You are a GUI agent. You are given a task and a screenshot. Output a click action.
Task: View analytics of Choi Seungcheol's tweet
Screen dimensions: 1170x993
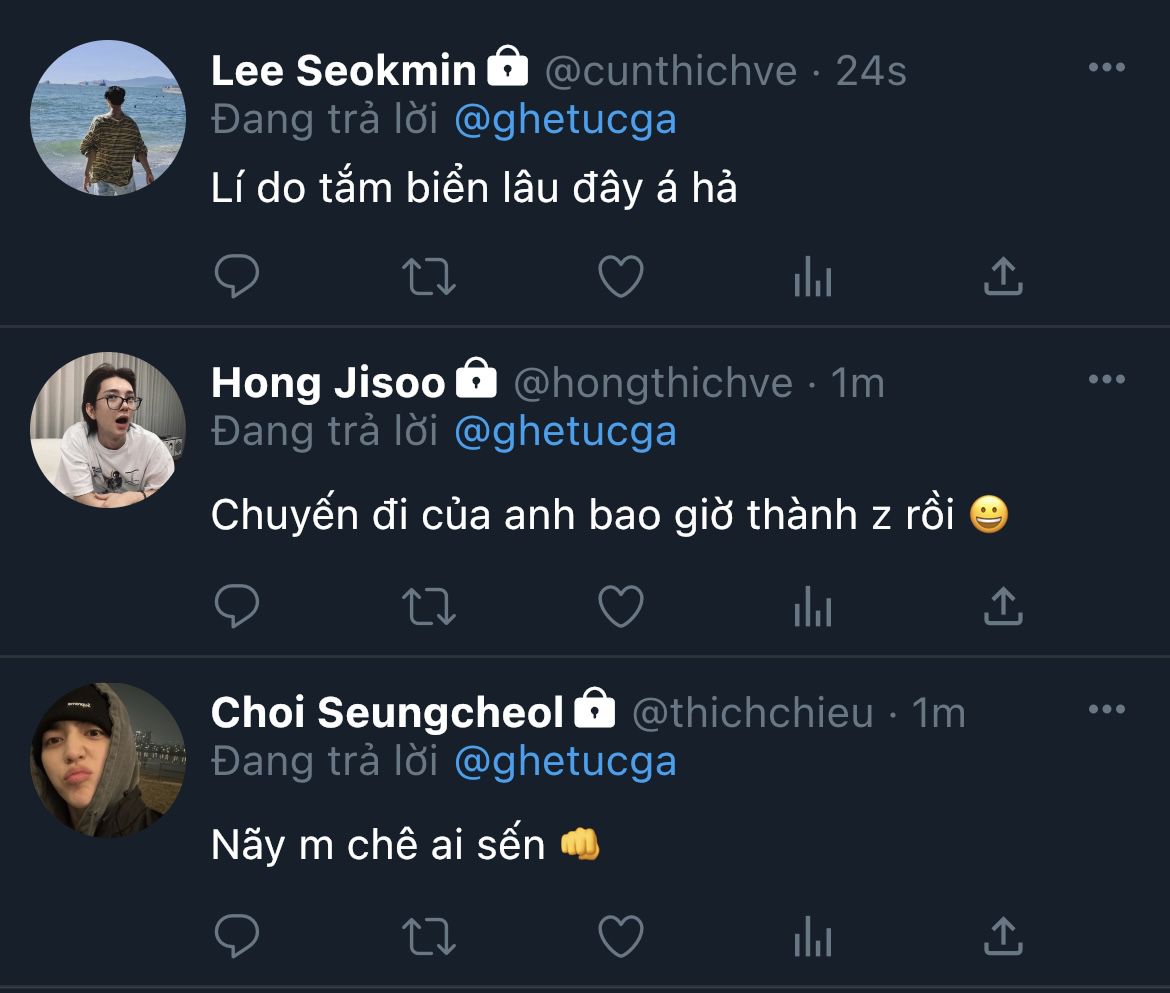pyautogui.click(x=812, y=937)
